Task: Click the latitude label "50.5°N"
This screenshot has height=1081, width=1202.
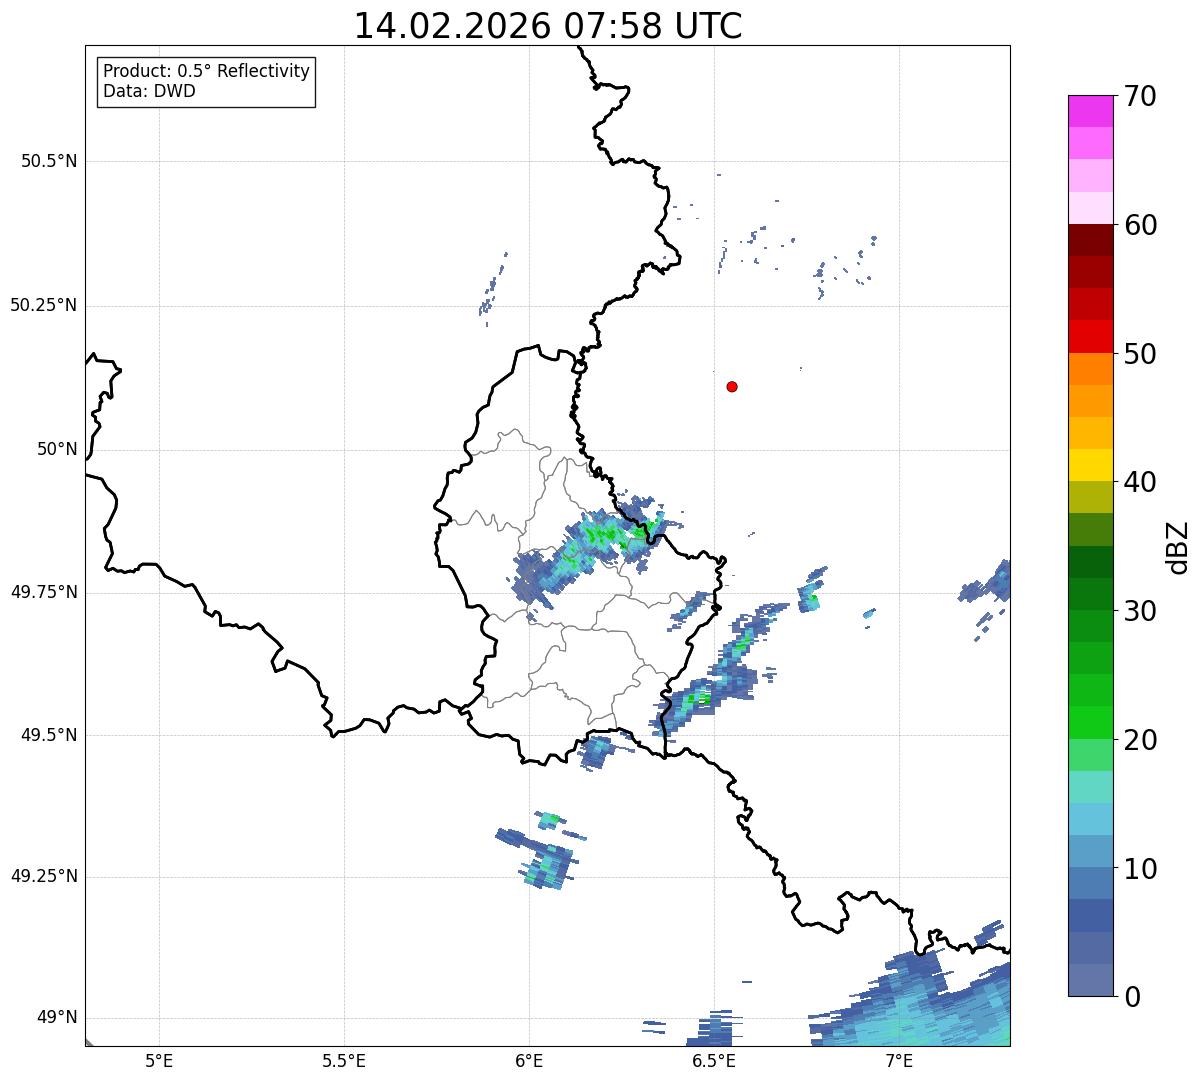Action: [x=49, y=162]
